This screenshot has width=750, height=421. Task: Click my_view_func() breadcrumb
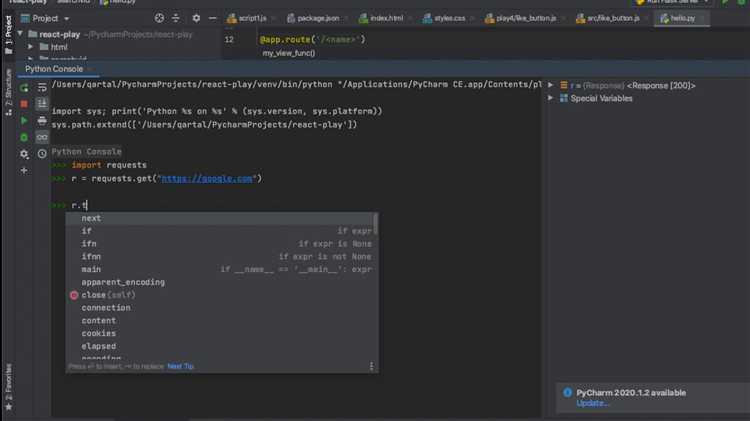288,53
